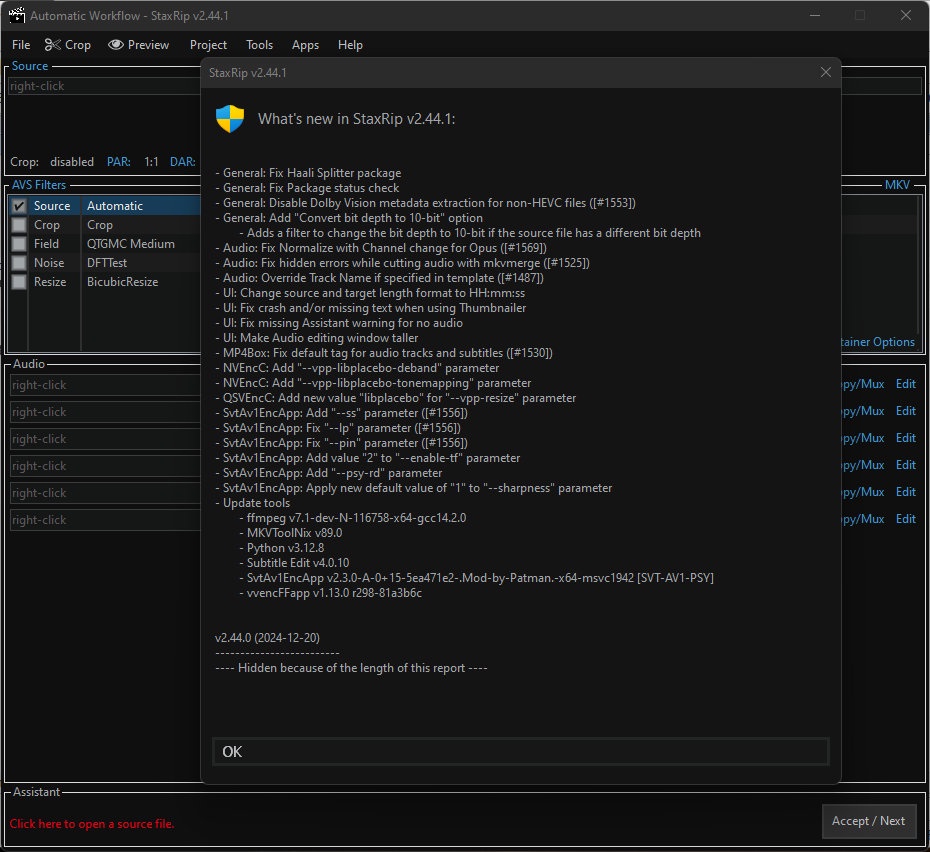Screen dimensions: 930x852
Task: Click the last audio track input field
Action: [x=106, y=520]
